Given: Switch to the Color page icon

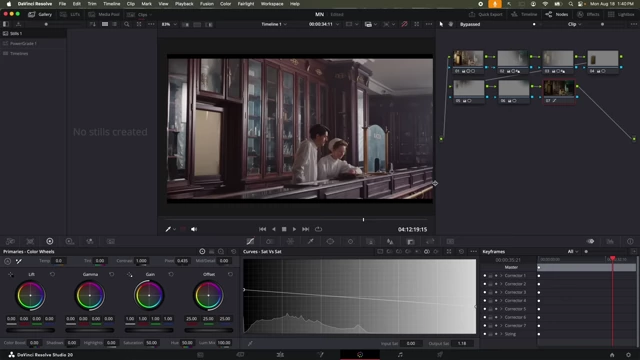Looking at the screenshot, I should (x=360, y=355).
